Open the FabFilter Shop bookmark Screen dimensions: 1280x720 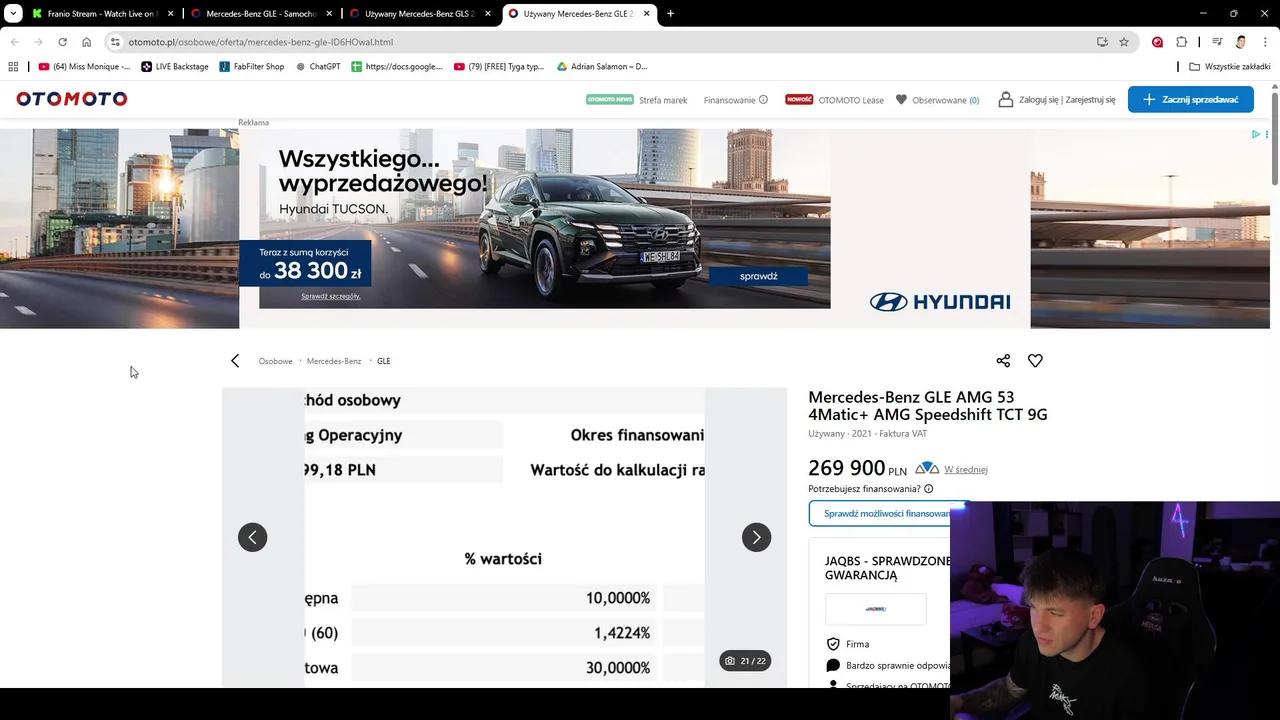[252, 67]
